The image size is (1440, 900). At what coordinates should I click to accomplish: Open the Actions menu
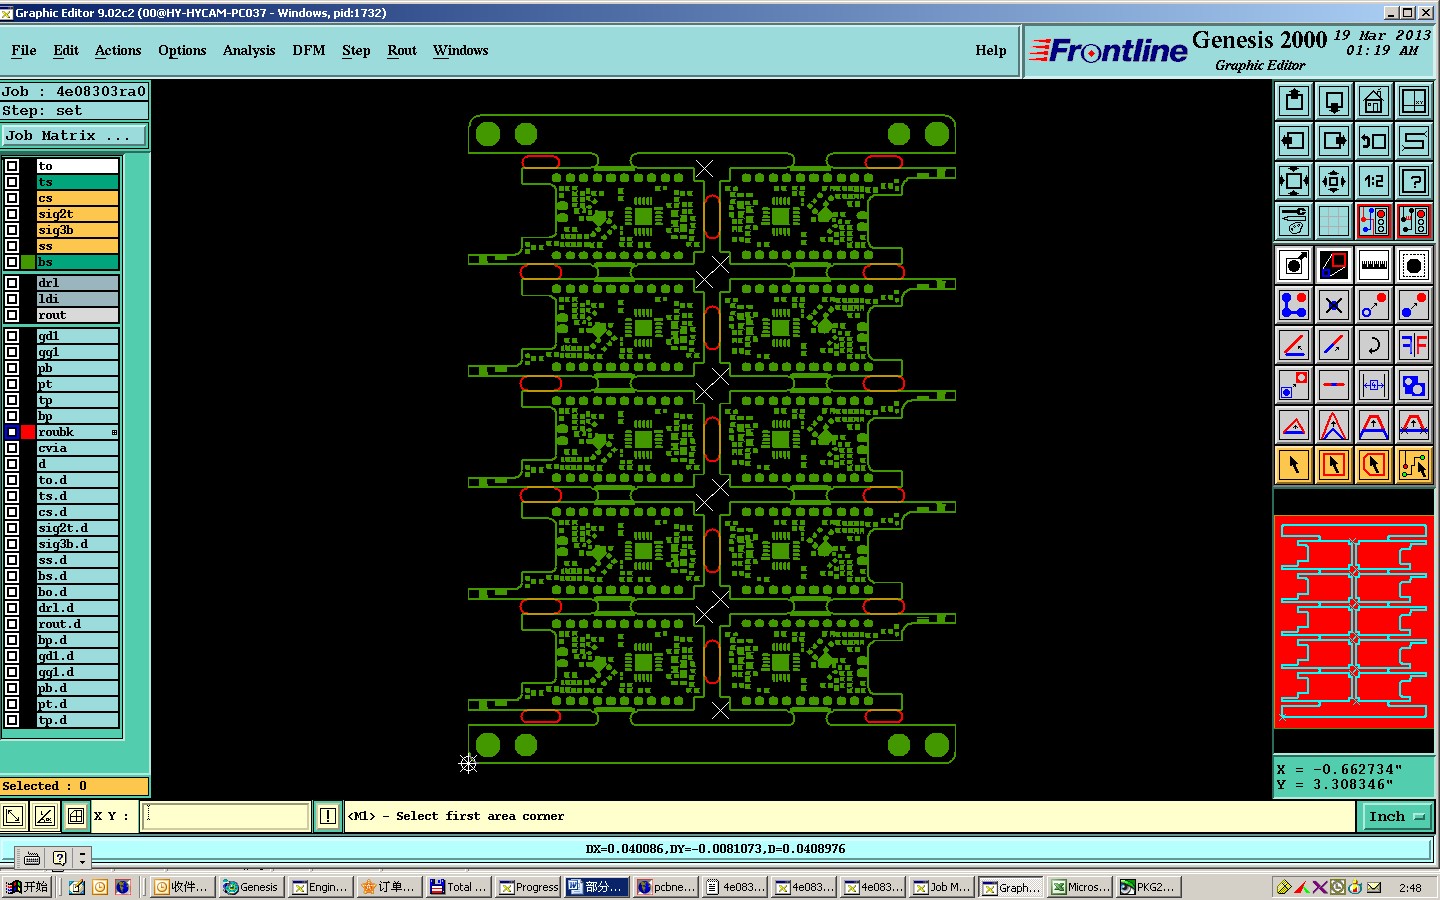click(x=118, y=50)
